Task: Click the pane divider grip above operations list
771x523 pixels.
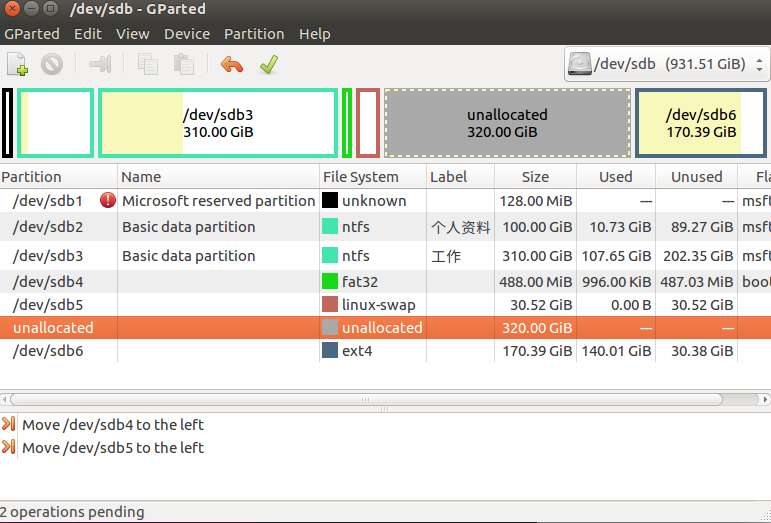Action: pyautogui.click(x=384, y=409)
